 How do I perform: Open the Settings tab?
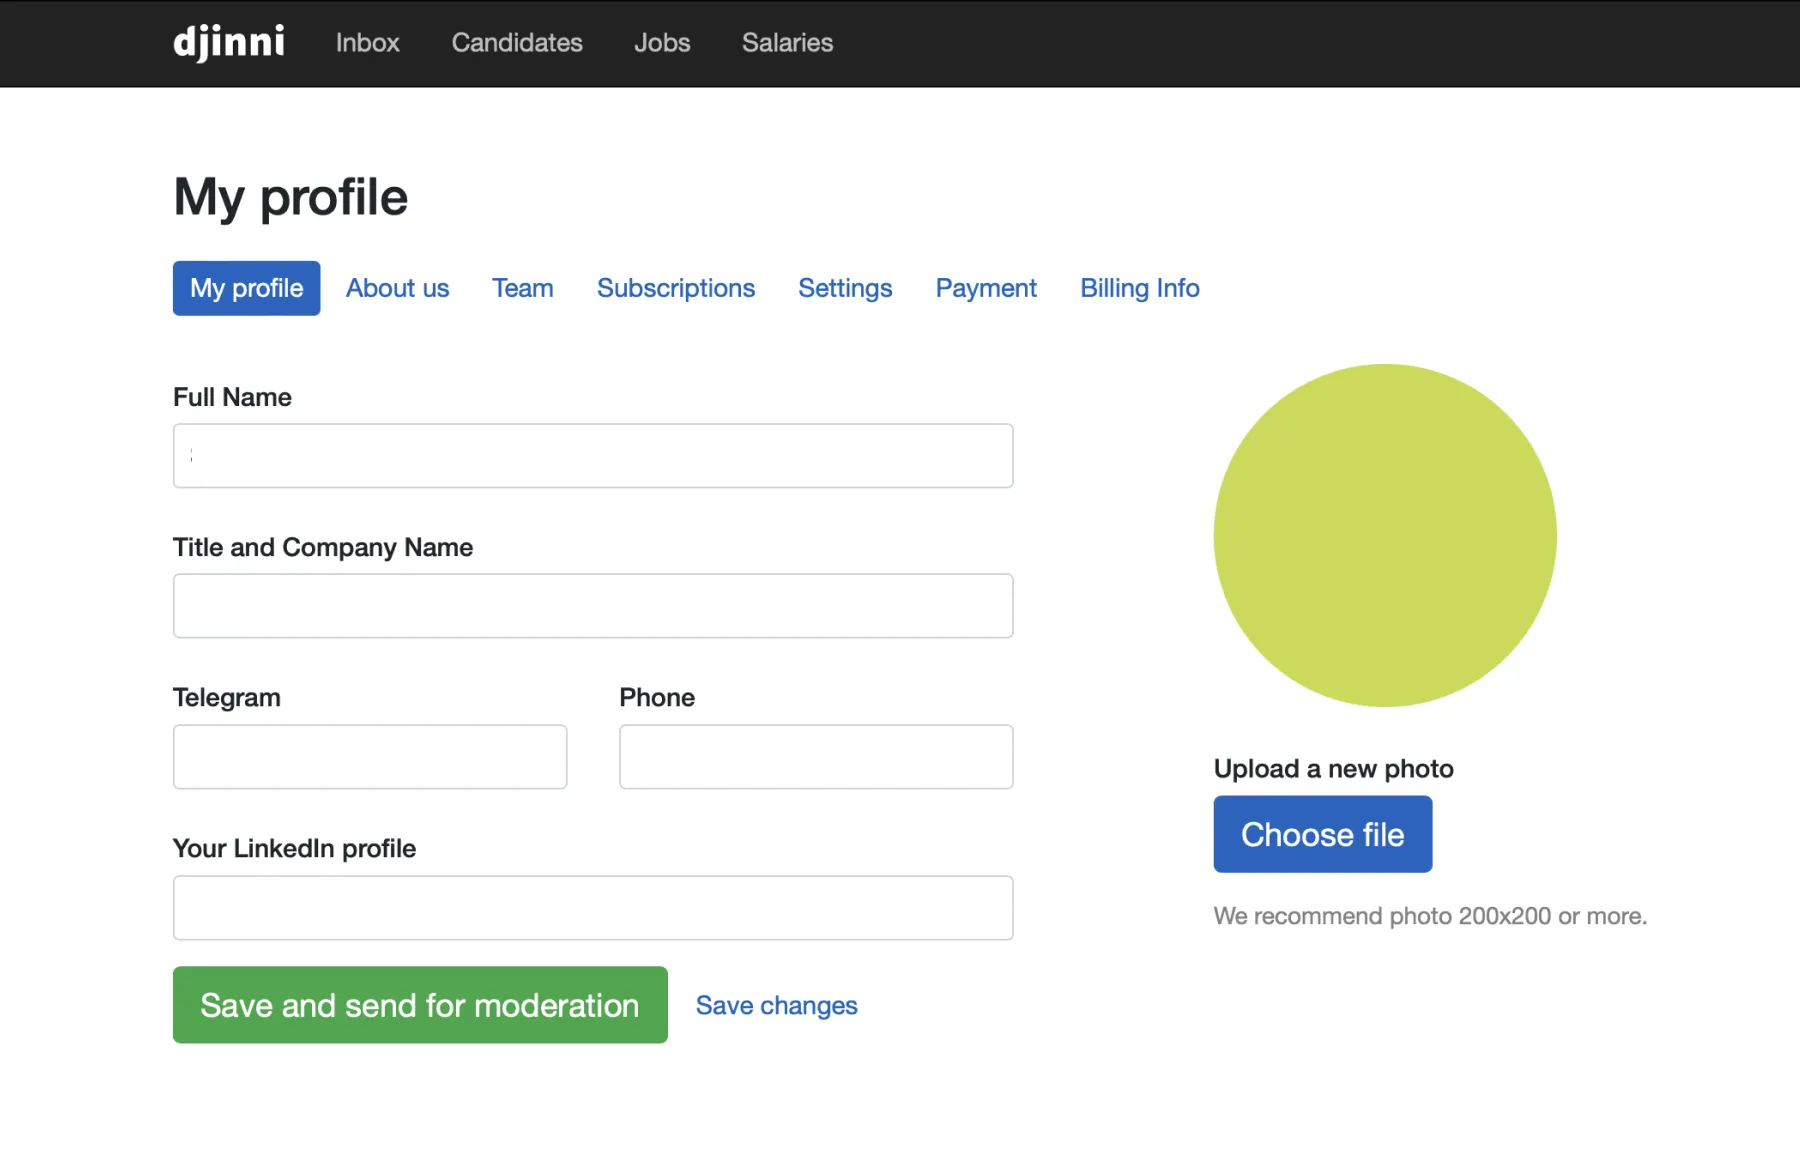pyautogui.click(x=845, y=288)
